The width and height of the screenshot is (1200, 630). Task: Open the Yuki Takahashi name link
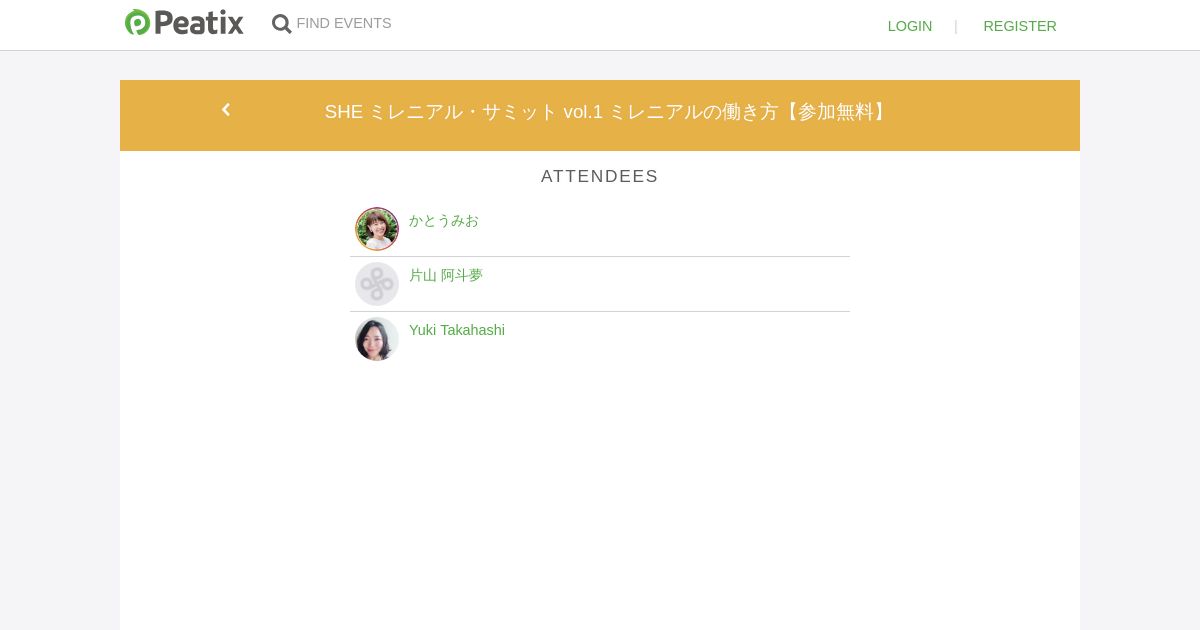456,330
